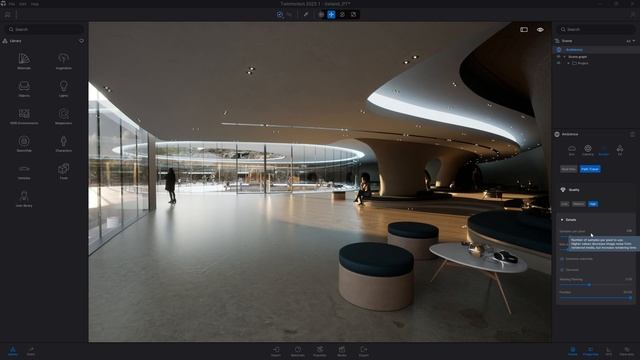Click the Populate icon in bottom dock
This screenshot has height=360, width=640.
tap(320, 351)
